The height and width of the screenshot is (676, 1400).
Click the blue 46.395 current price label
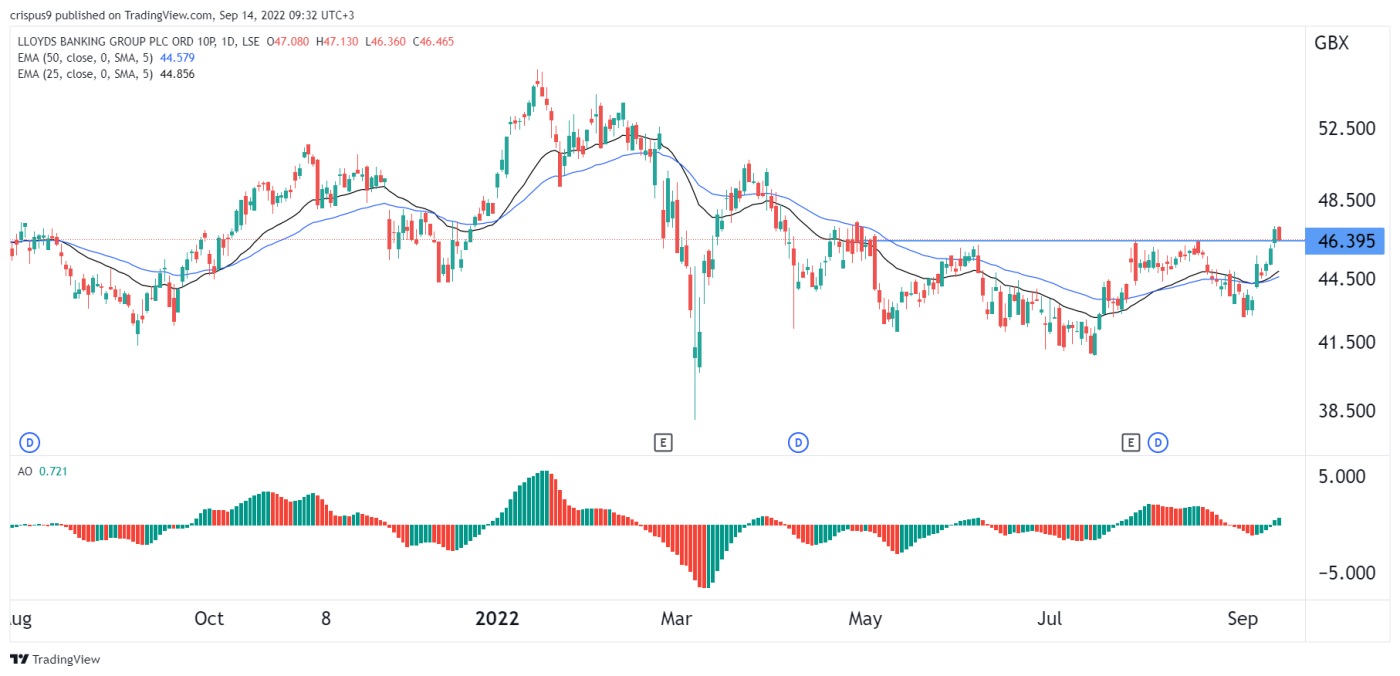tap(1345, 240)
